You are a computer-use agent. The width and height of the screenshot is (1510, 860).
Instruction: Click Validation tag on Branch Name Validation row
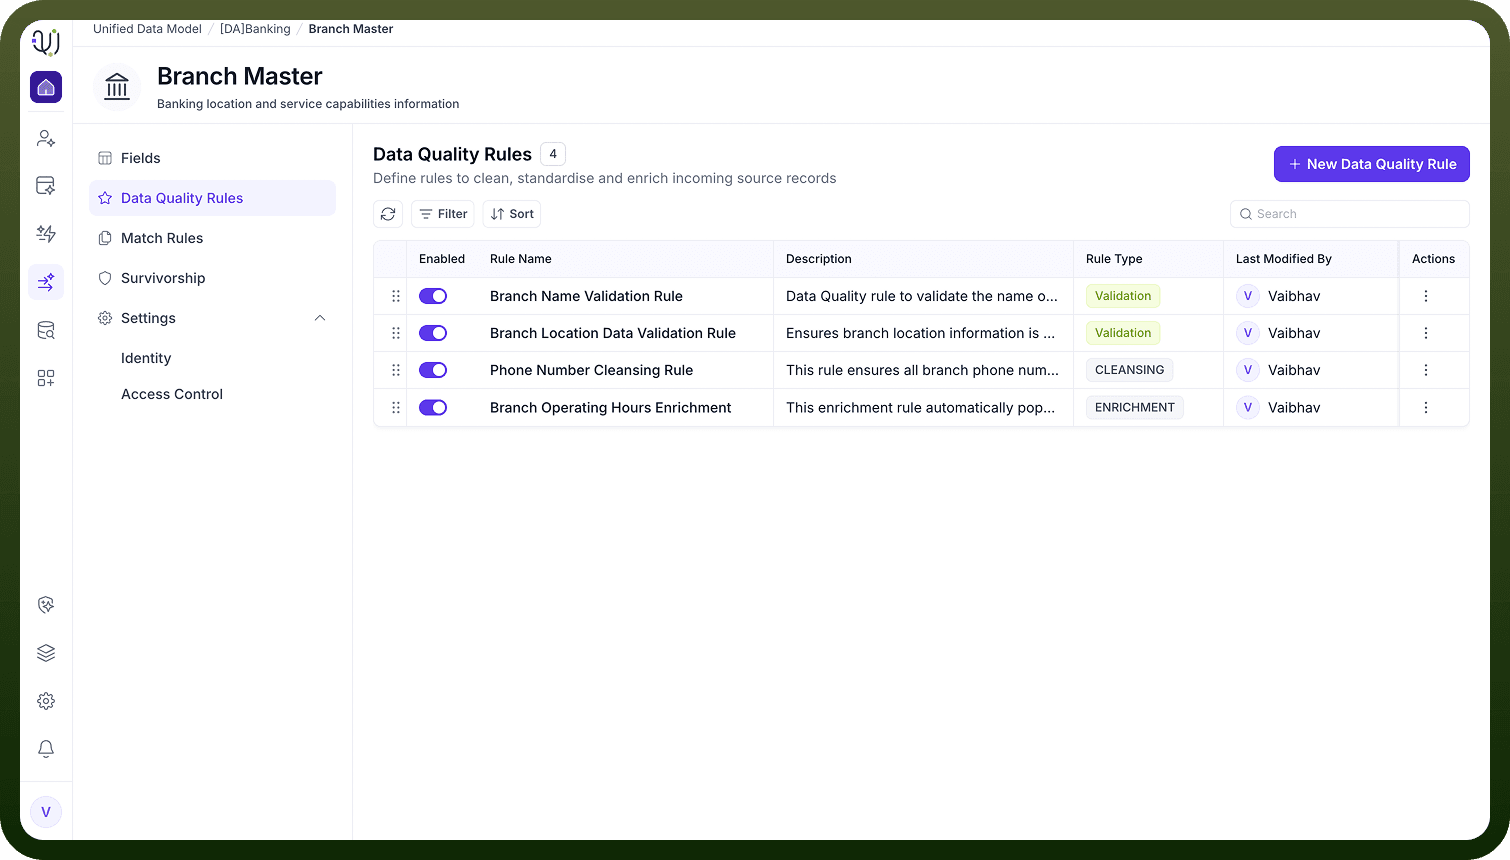(x=1123, y=296)
